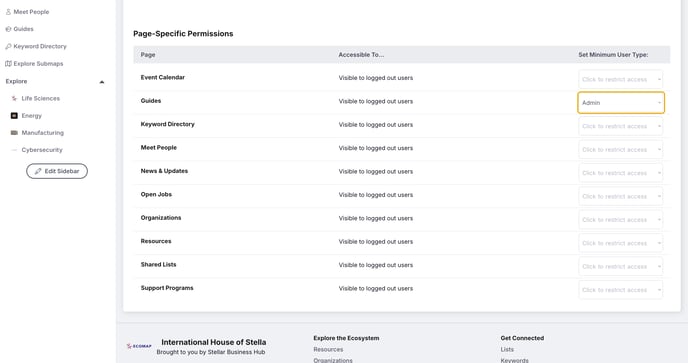Image resolution: width=688 pixels, height=363 pixels.
Task: Open footer Keywords link
Action: (x=514, y=360)
